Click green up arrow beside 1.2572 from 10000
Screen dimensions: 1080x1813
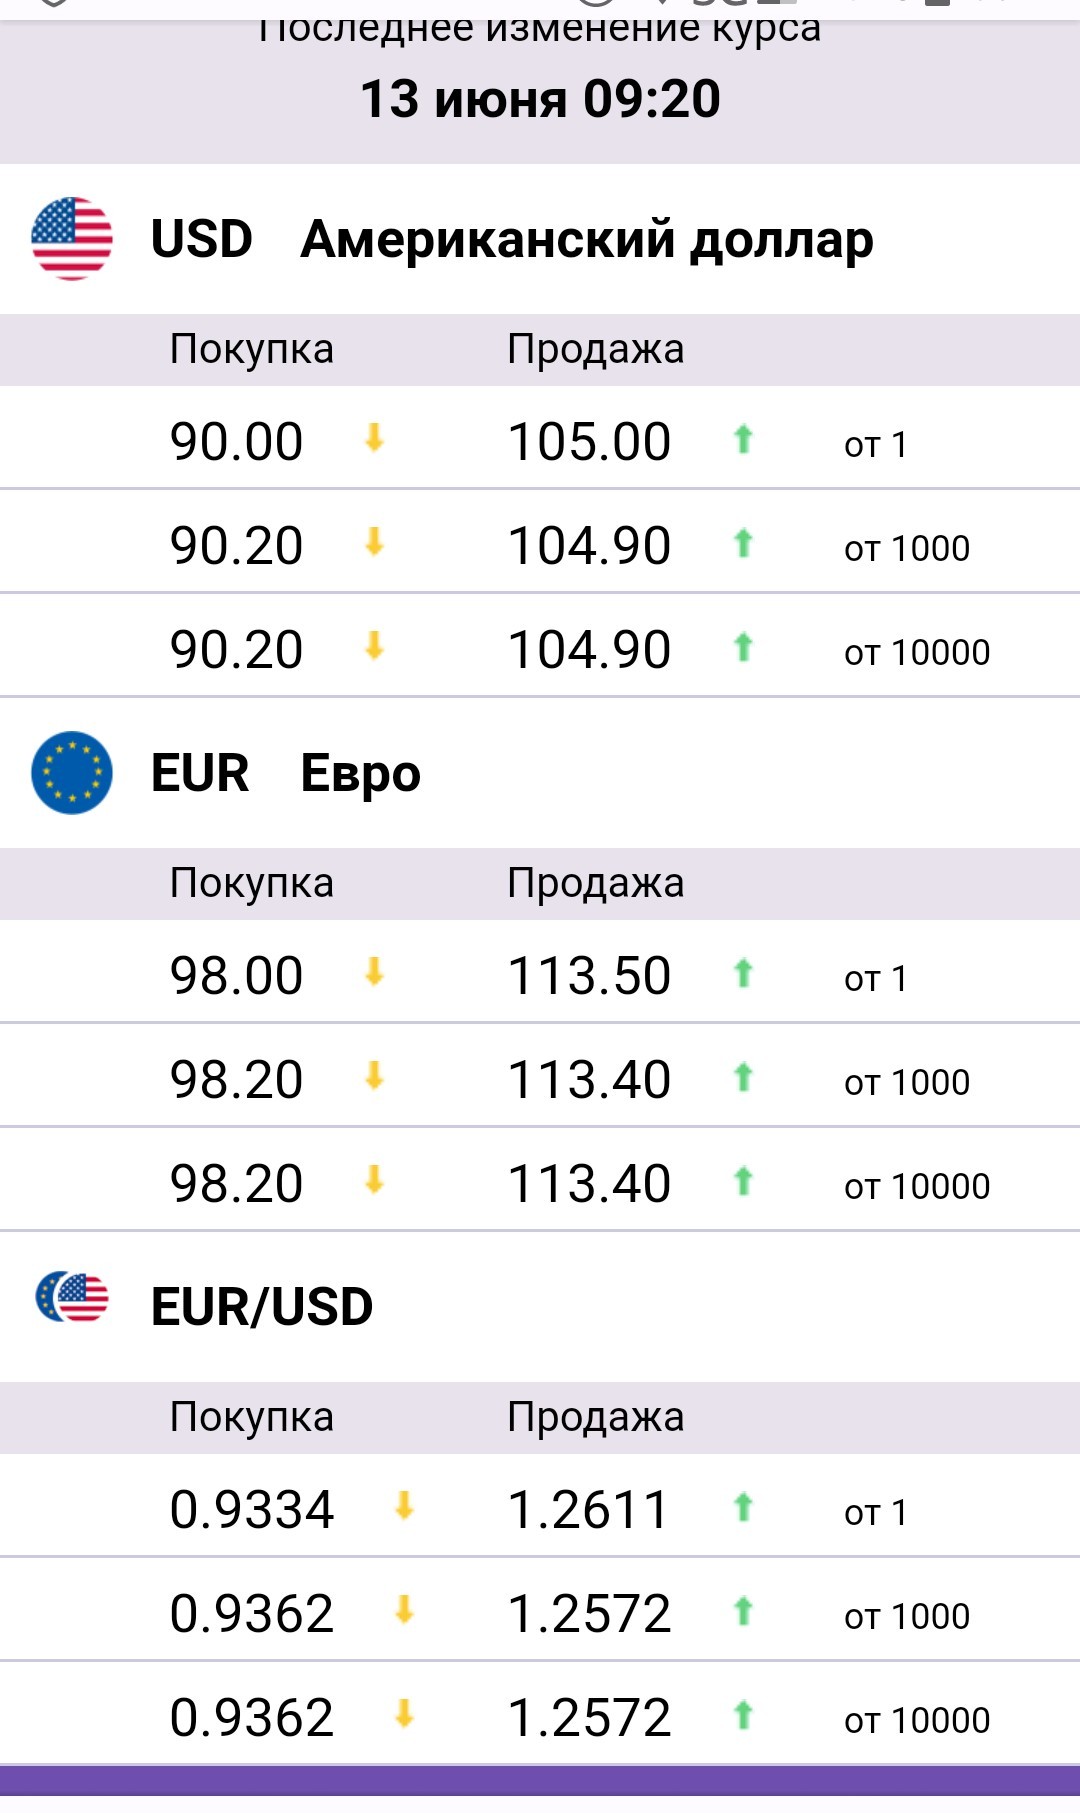coord(743,1715)
